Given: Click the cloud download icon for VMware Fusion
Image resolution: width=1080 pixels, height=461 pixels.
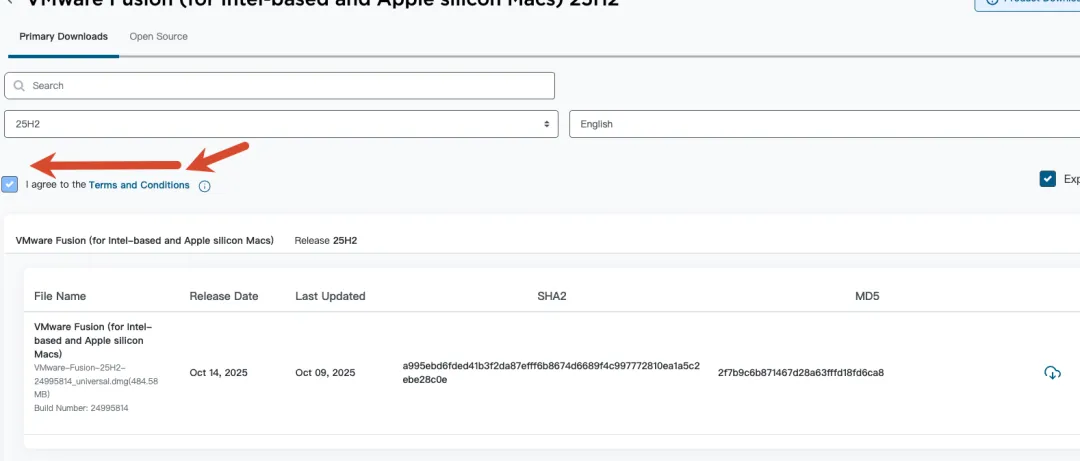Looking at the screenshot, I should [x=1052, y=373].
